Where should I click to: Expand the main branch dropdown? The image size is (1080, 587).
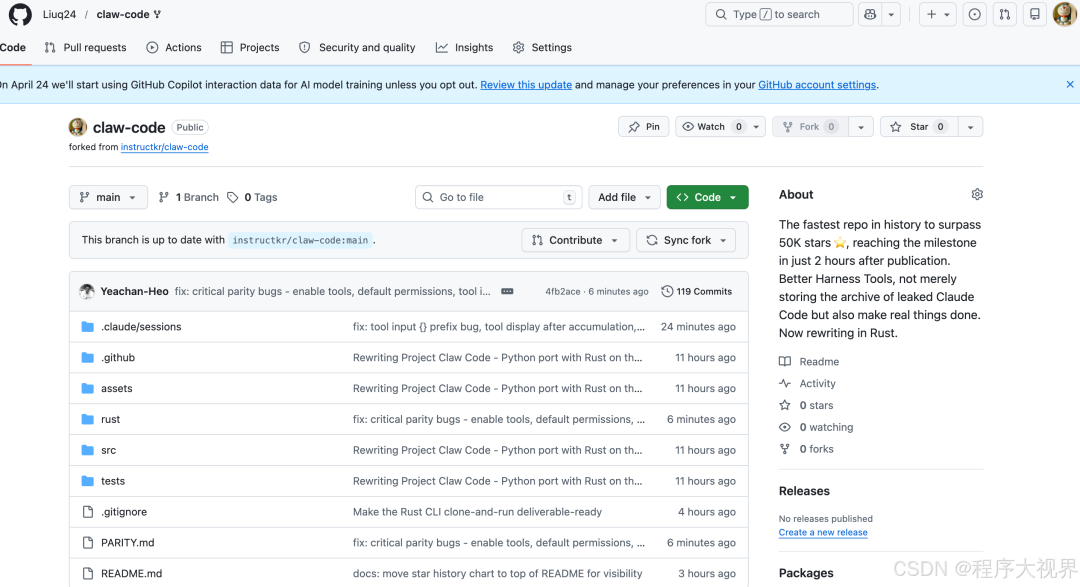click(x=108, y=197)
